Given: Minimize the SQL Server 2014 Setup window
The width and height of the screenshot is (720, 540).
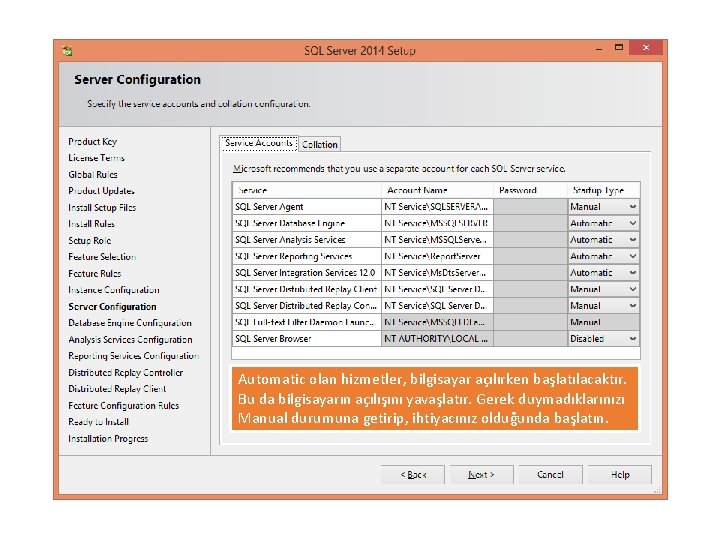Looking at the screenshot, I should 599,48.
